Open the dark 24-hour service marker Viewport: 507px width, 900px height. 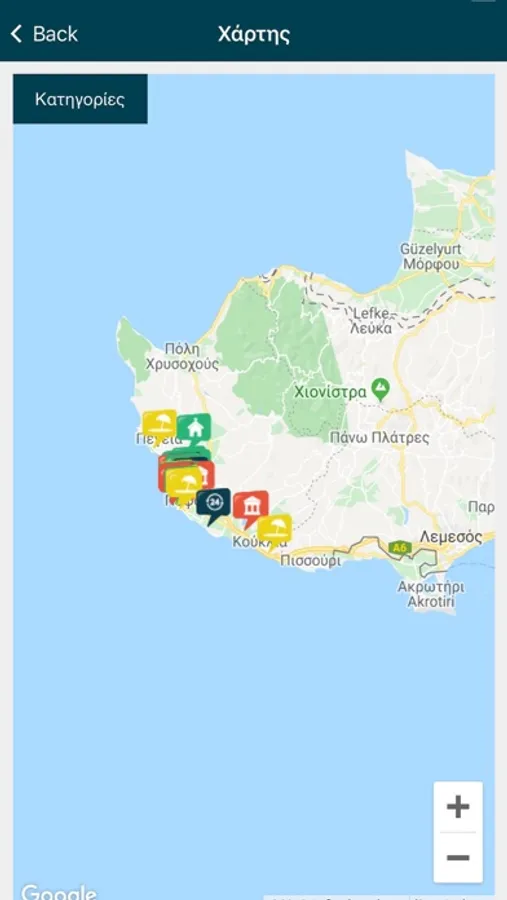coord(214,504)
